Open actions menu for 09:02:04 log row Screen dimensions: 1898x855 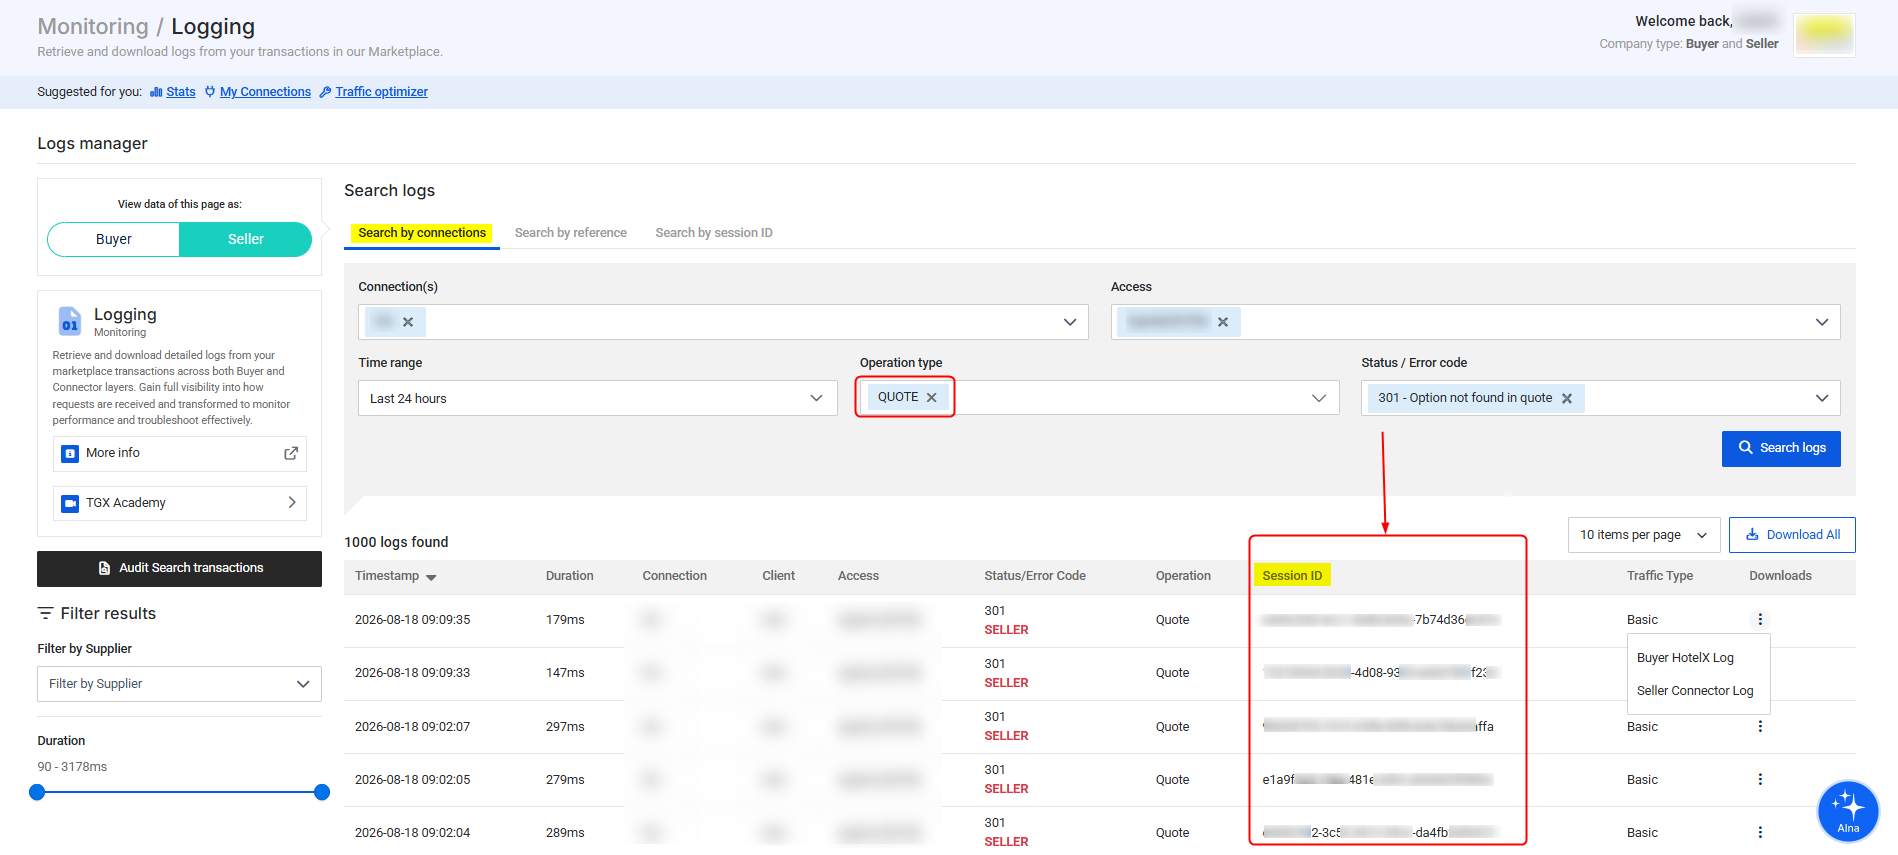tap(1760, 833)
